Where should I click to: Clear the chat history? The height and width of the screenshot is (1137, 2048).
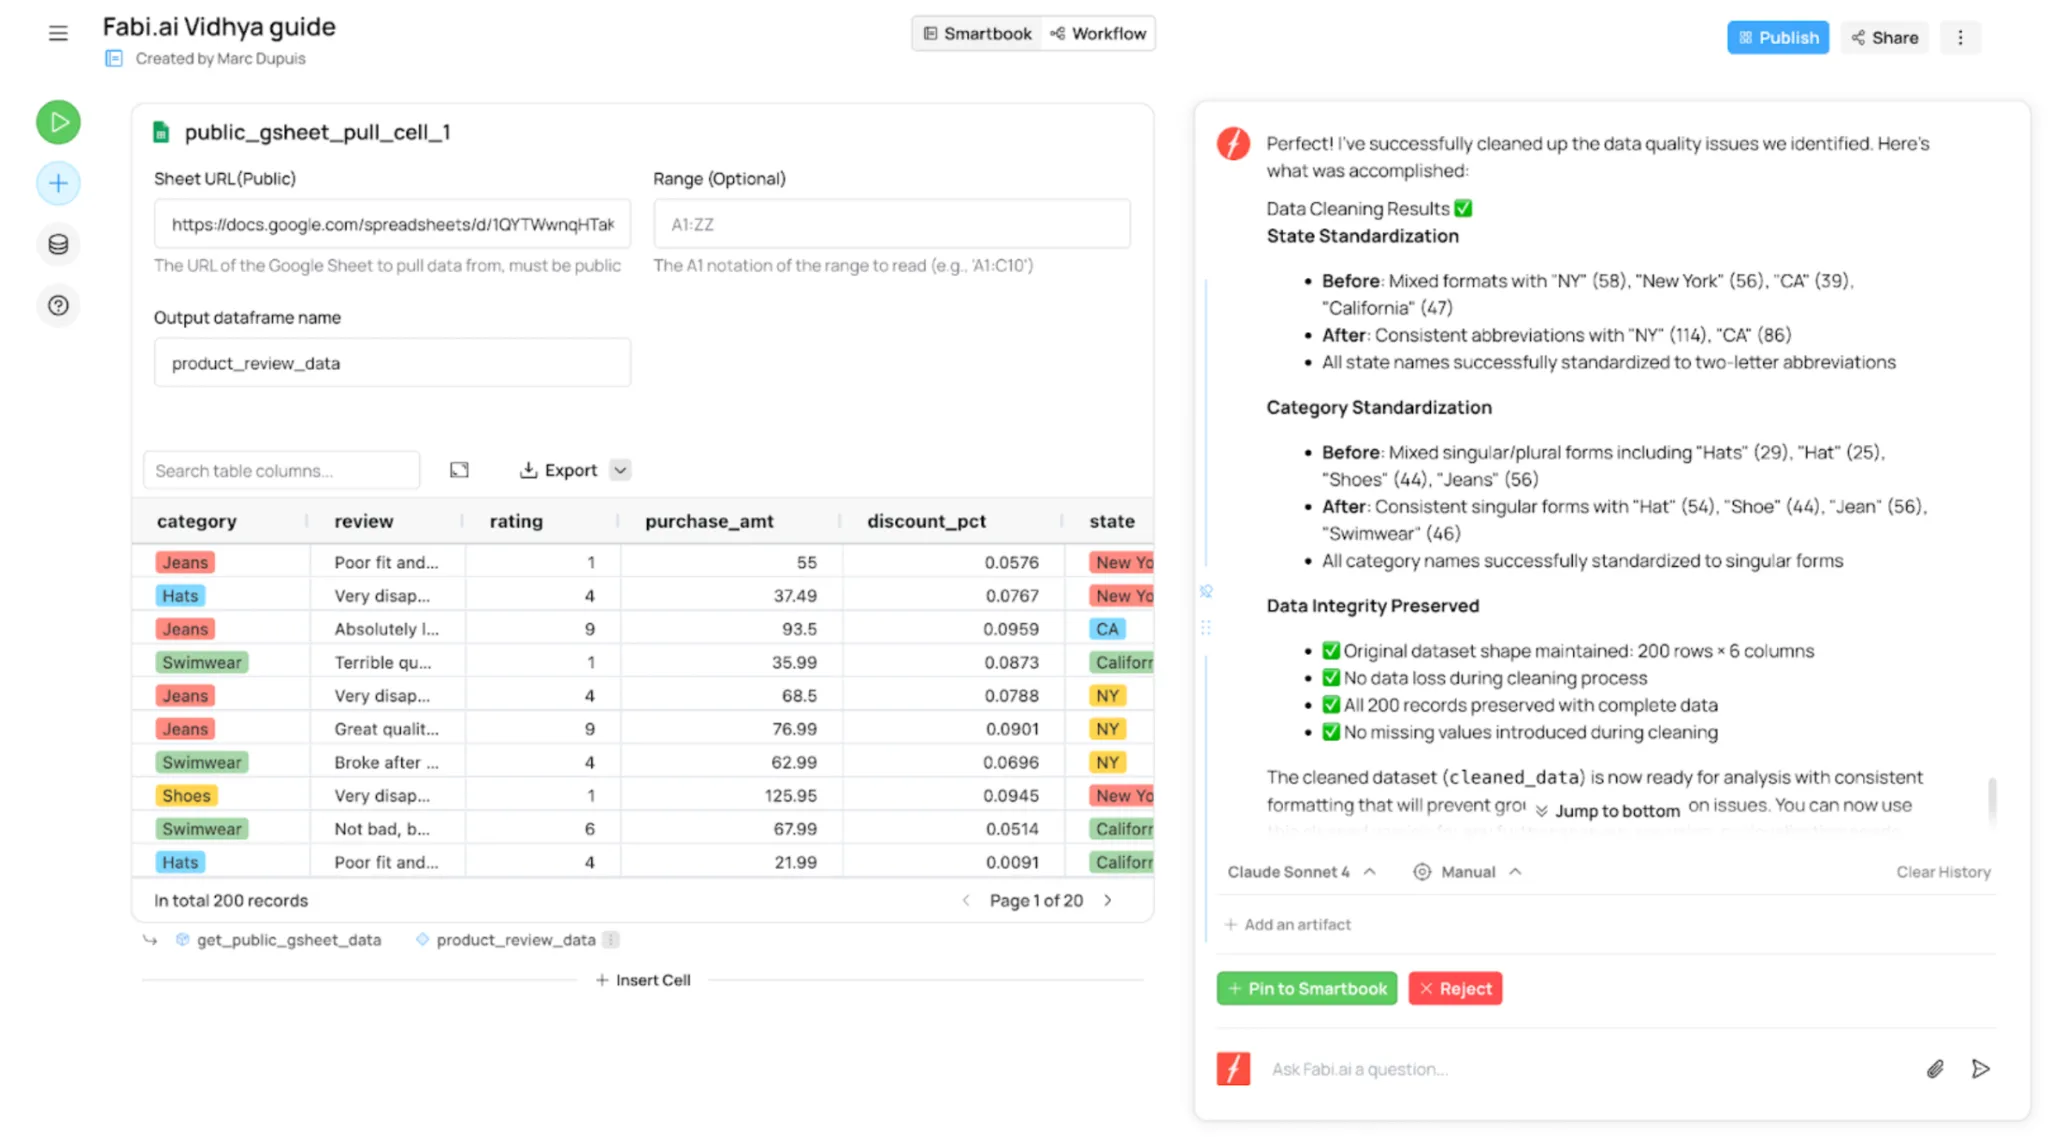click(1943, 872)
